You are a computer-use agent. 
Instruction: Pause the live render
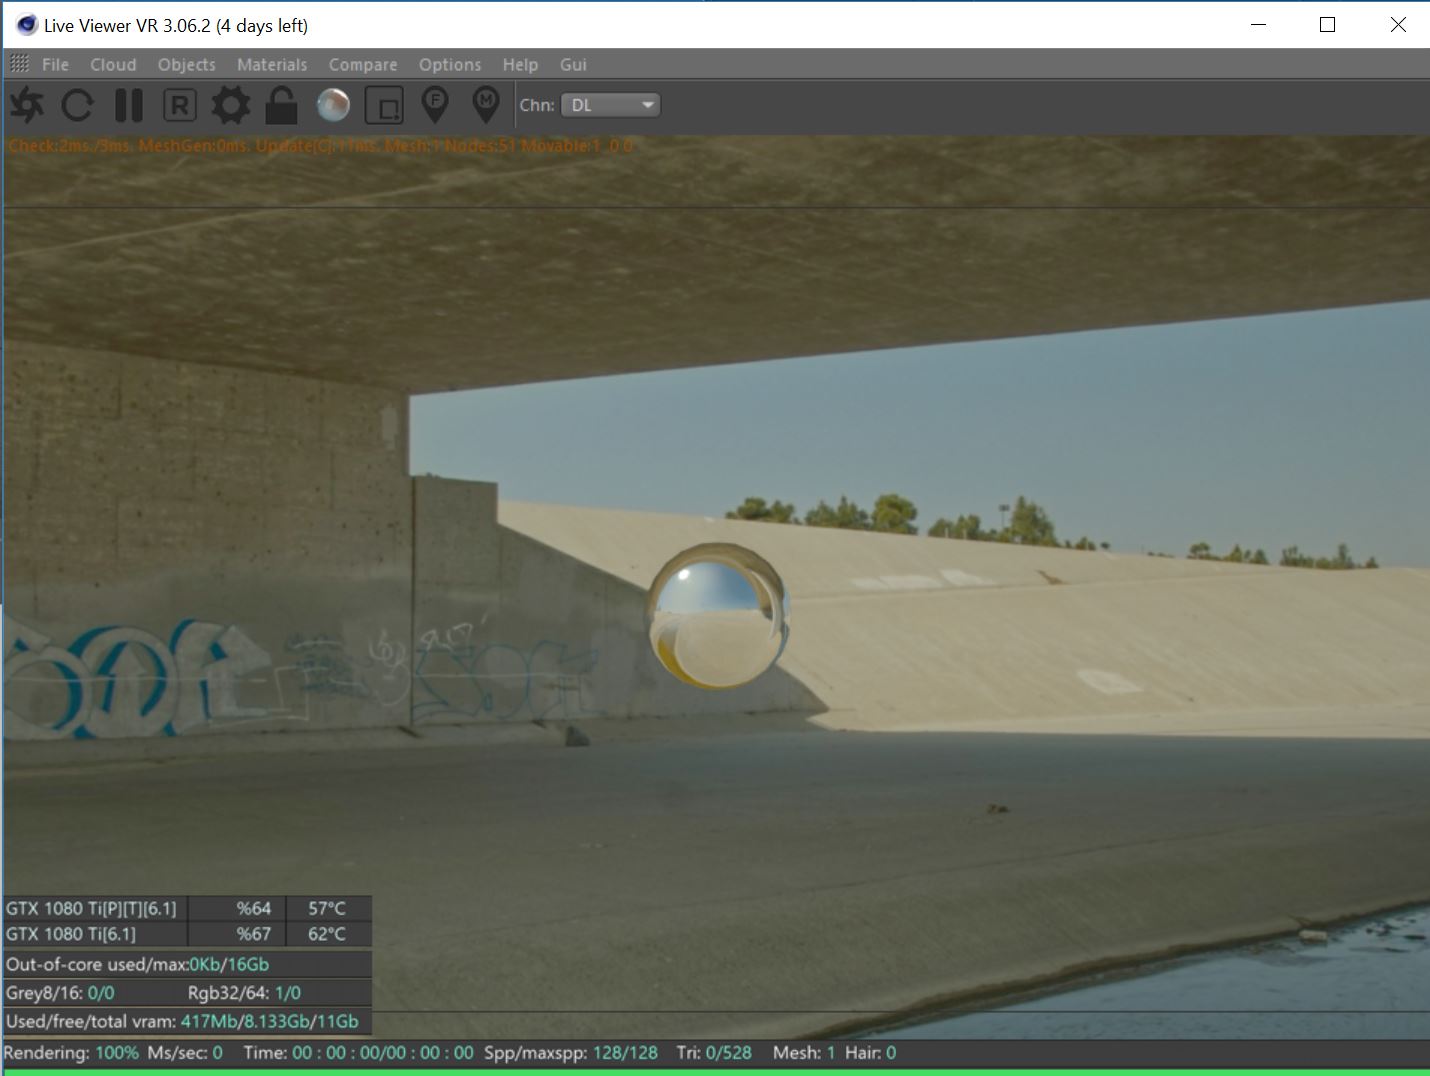point(129,105)
